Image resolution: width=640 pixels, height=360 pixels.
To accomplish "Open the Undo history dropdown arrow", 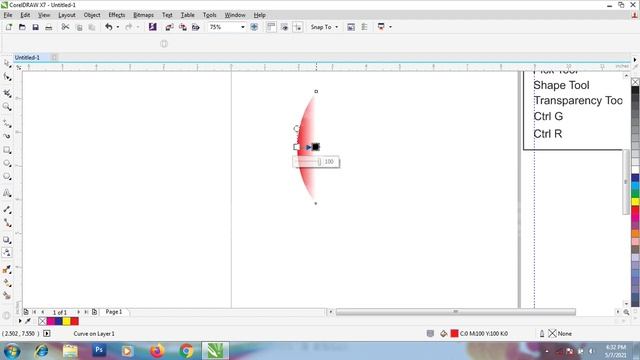I will (118, 27).
